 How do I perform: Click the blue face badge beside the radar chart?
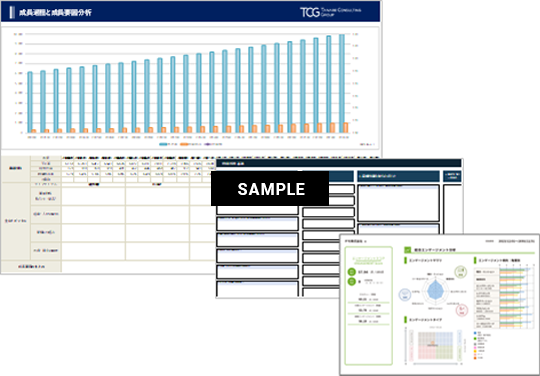click(405, 295)
